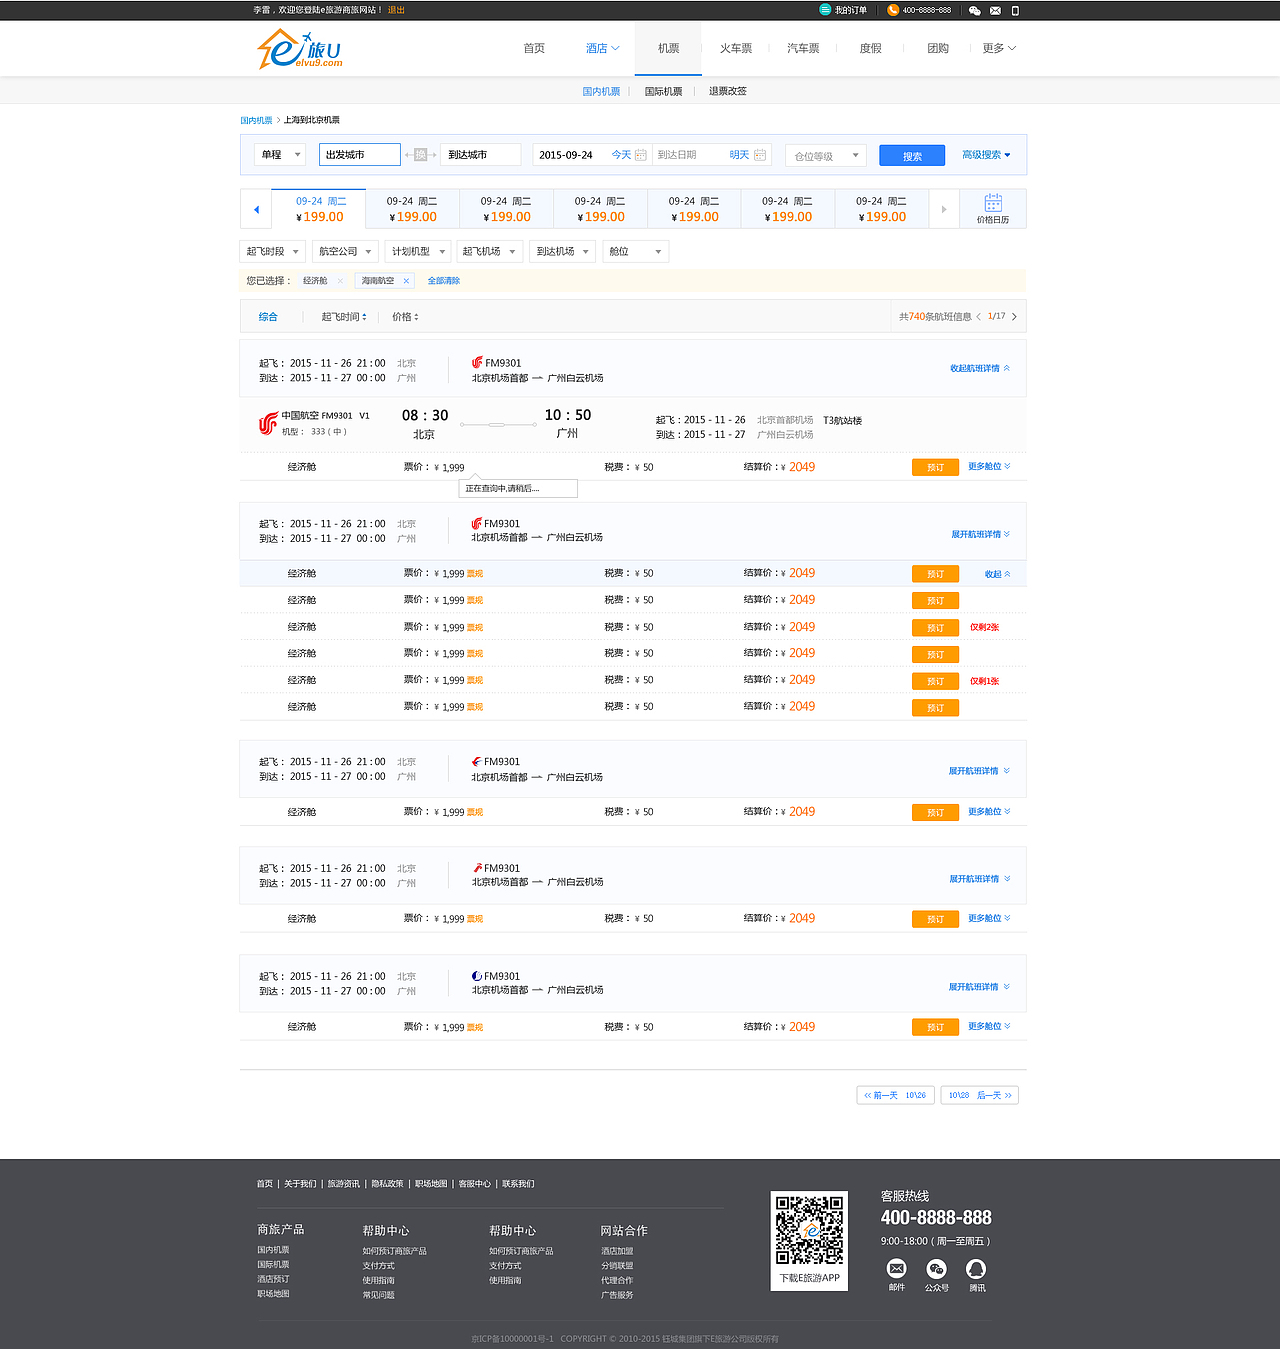Image resolution: width=1280 pixels, height=1349 pixels.
Task: Switch to 国际机票 sub-tab
Action: point(663,91)
